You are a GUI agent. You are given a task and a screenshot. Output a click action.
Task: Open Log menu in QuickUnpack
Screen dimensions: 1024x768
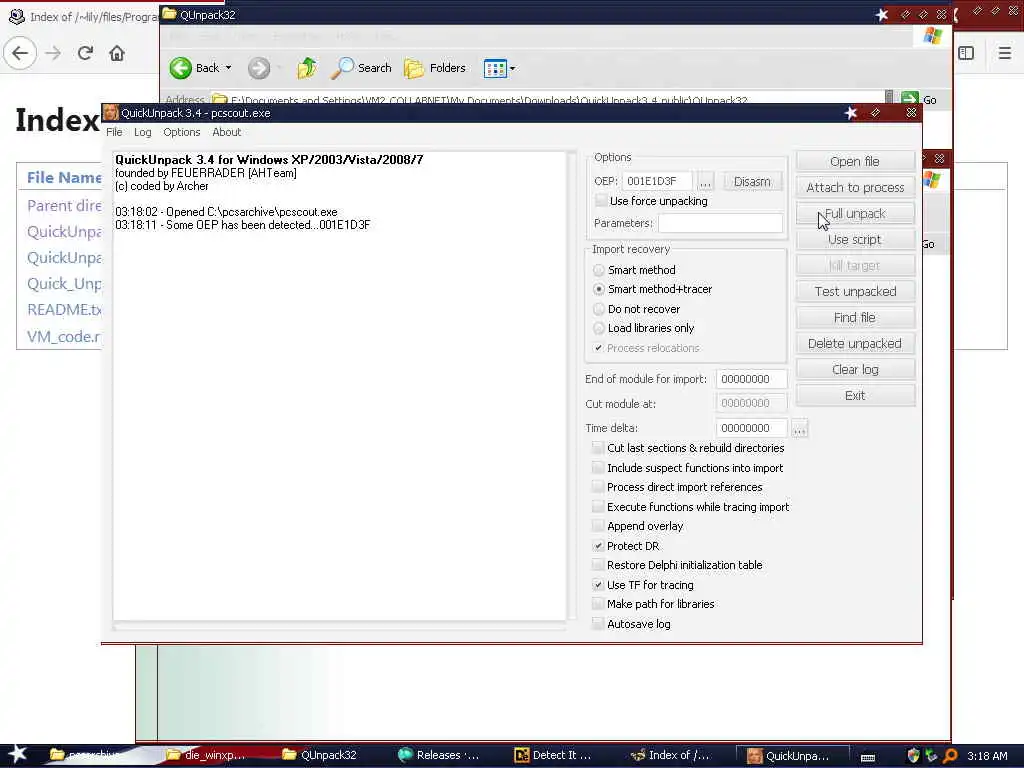click(142, 132)
